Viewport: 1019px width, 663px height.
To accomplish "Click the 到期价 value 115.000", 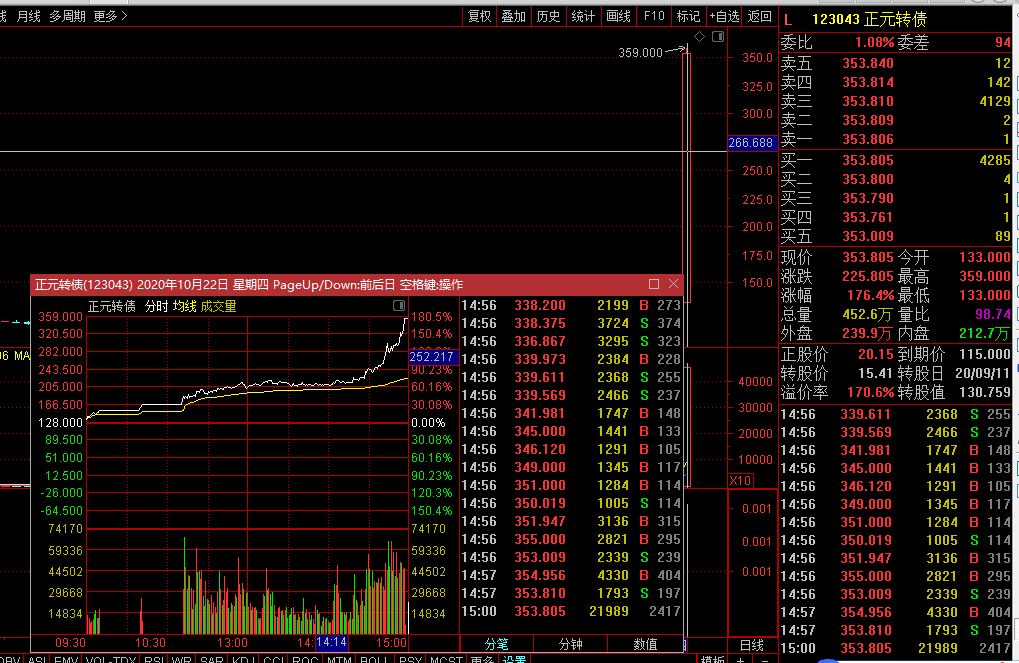I will (985, 354).
